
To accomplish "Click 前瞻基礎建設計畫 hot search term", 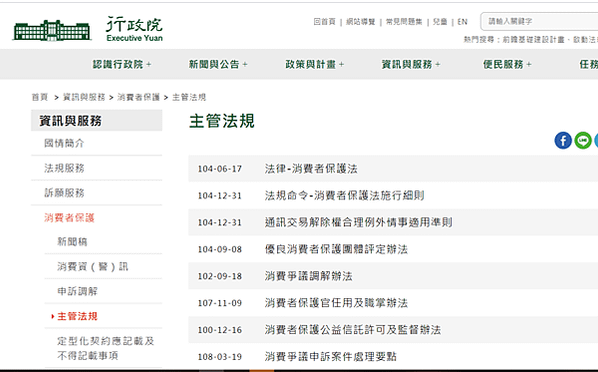I will [x=534, y=40].
